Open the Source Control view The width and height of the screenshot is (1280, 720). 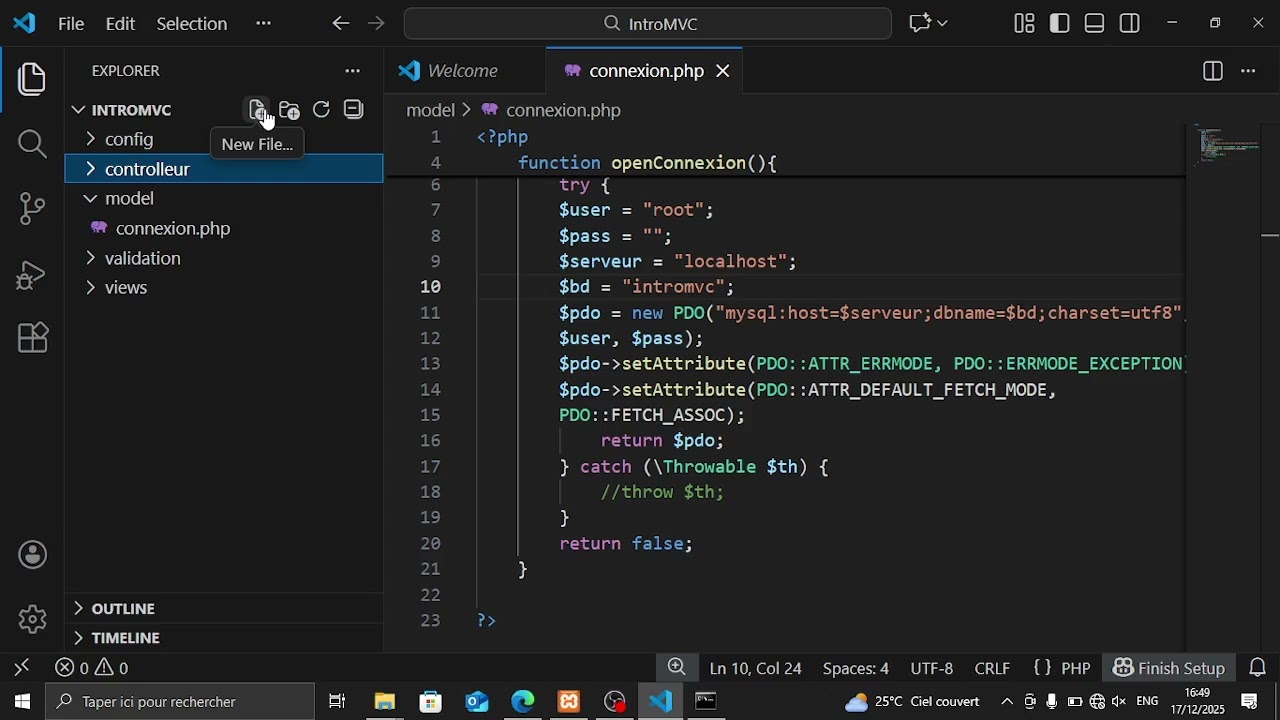pos(32,208)
